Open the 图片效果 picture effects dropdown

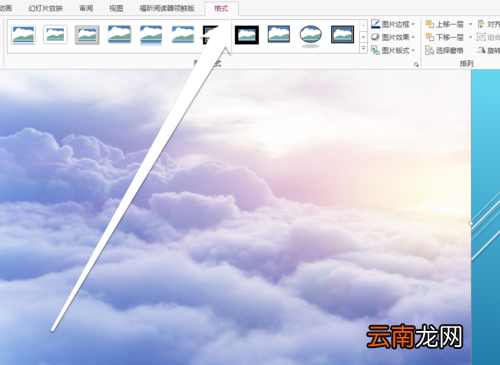click(x=393, y=37)
